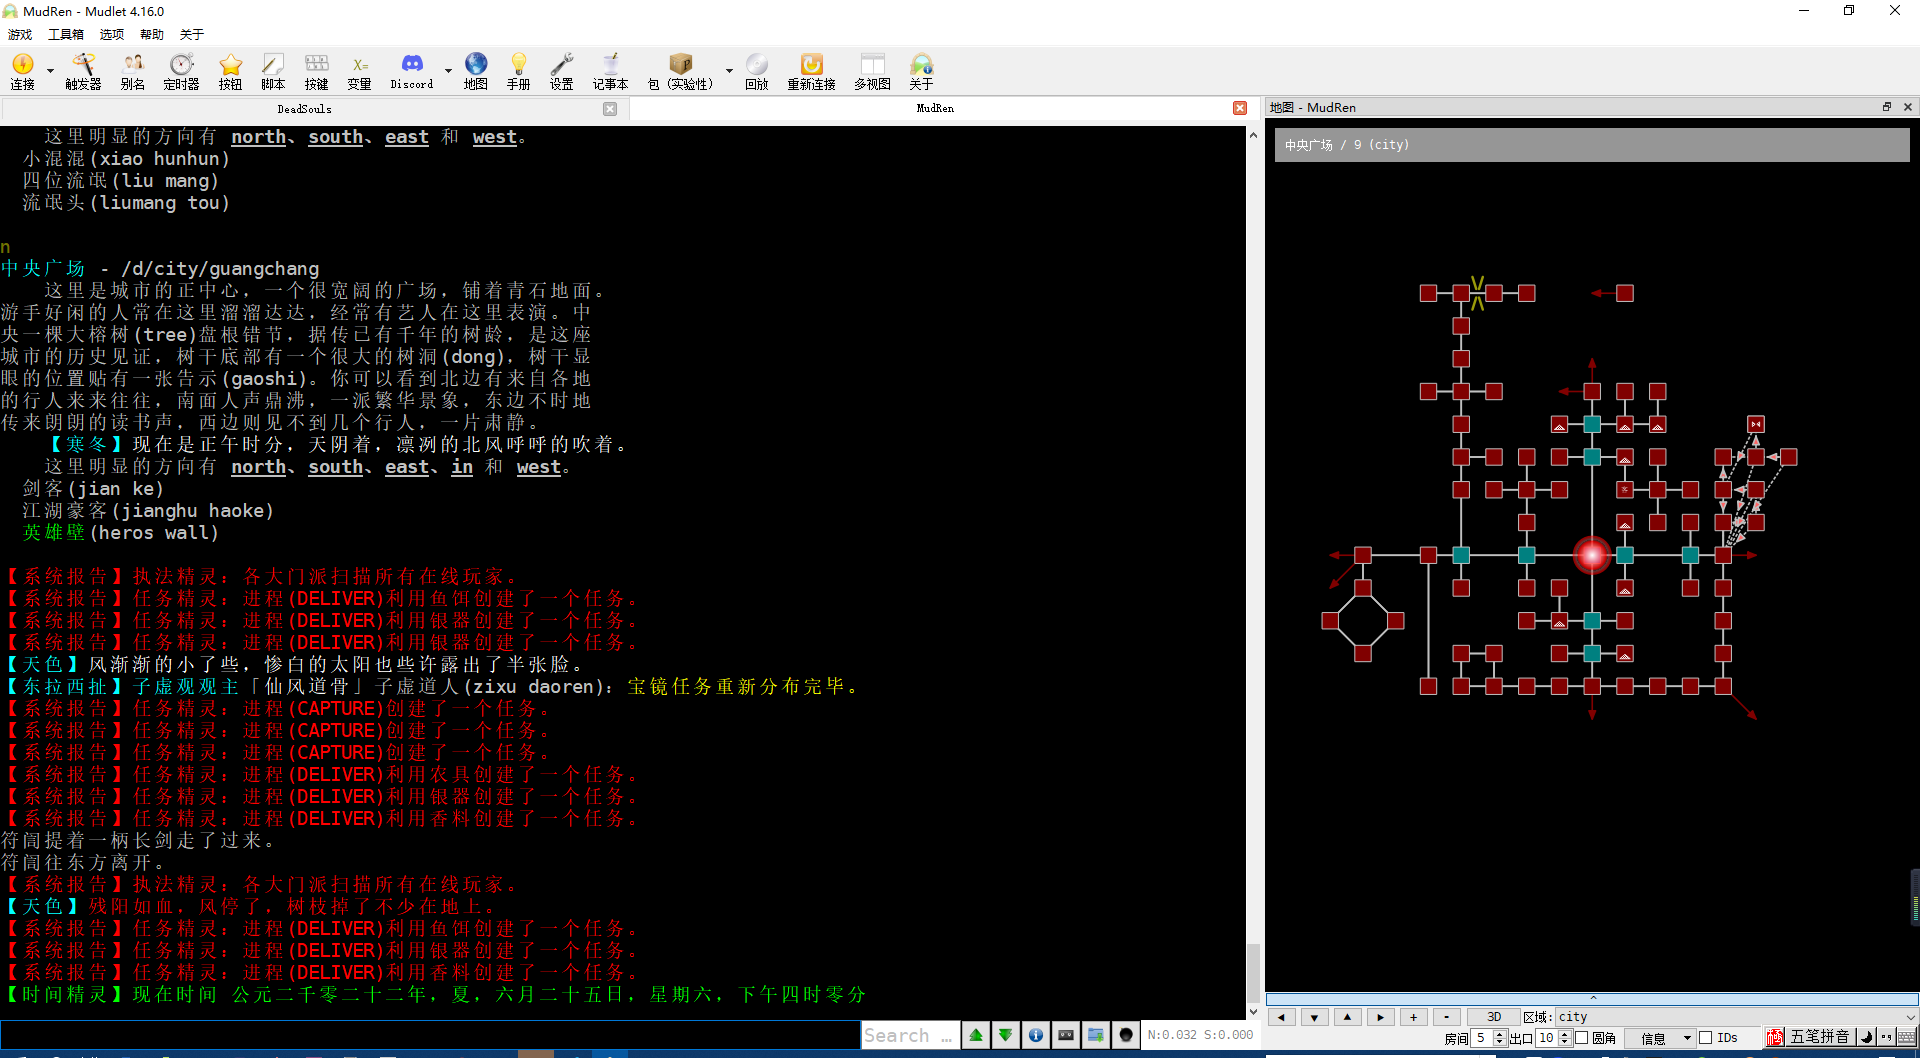Open the Timers (定时器) editor
The image size is (1920, 1058).
181,72
